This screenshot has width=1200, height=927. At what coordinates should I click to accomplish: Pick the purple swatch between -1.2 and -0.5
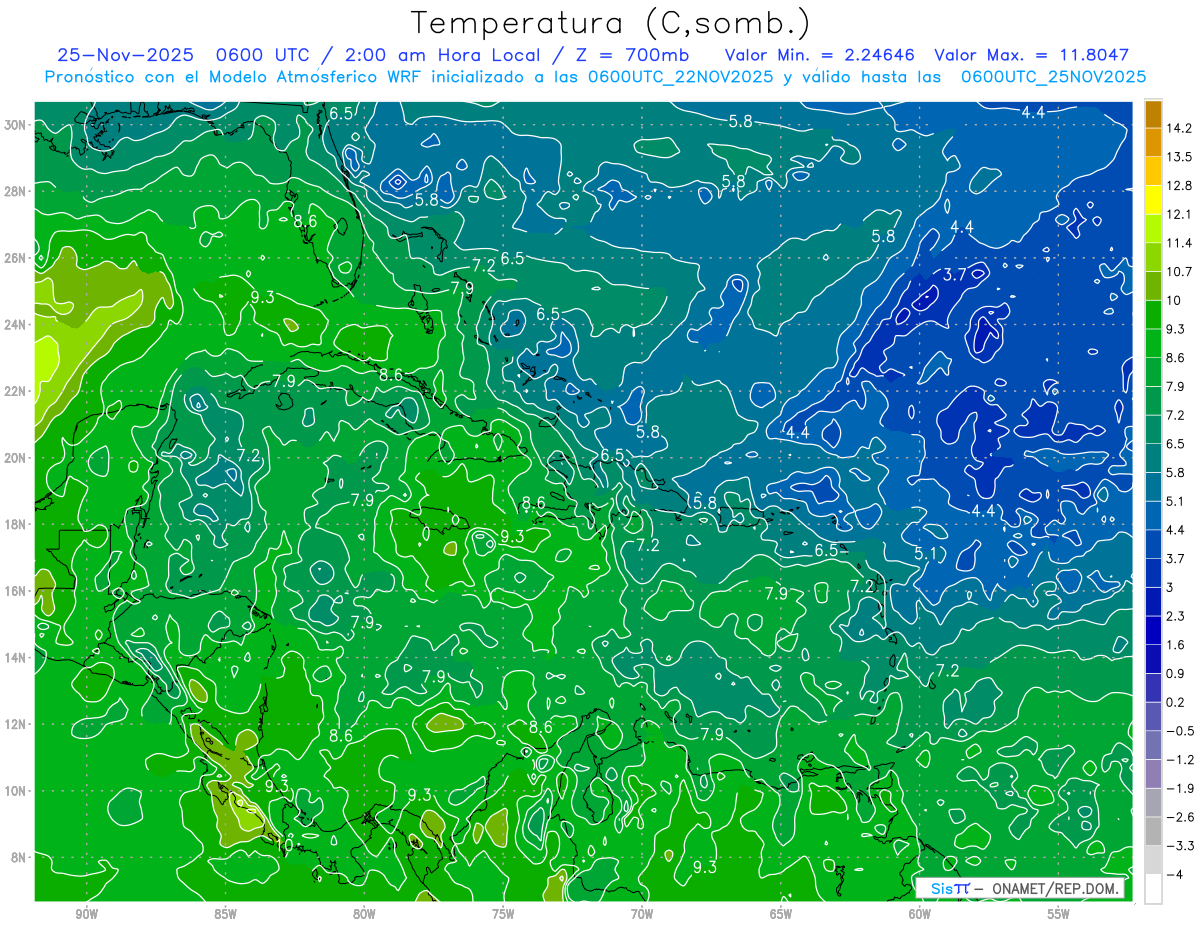click(x=1153, y=745)
